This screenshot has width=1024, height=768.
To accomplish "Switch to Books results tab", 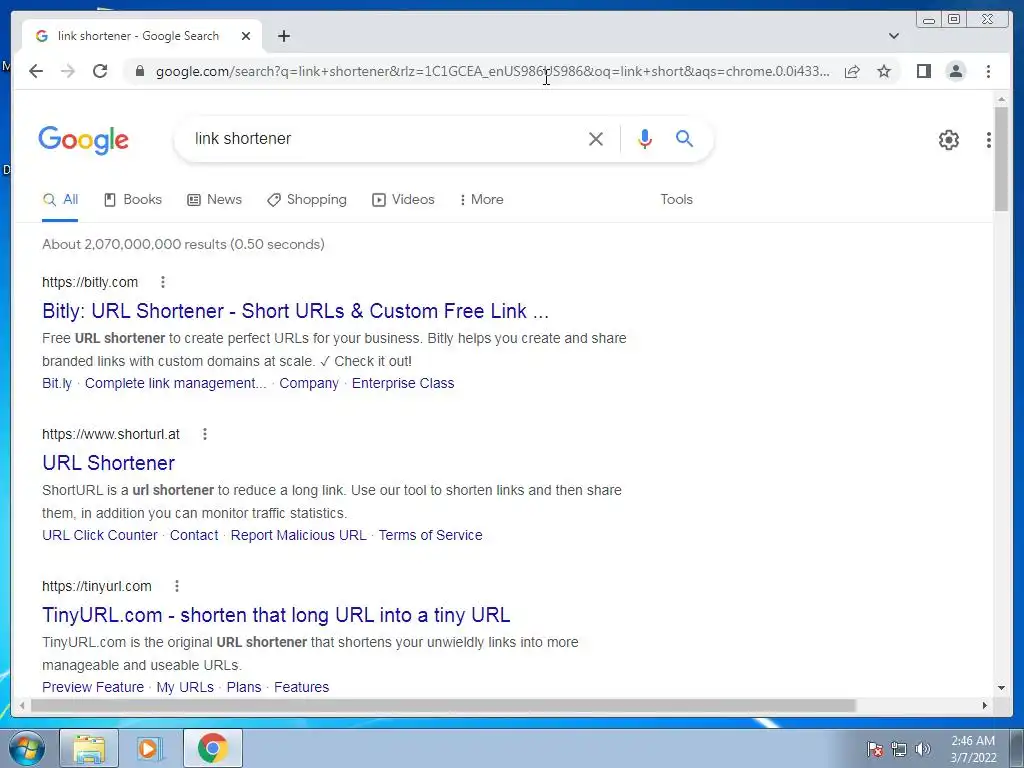I will pyautogui.click(x=133, y=200).
